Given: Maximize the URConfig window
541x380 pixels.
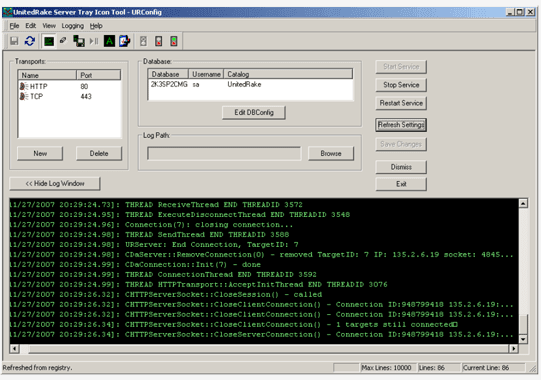Looking at the screenshot, I should 520,12.
